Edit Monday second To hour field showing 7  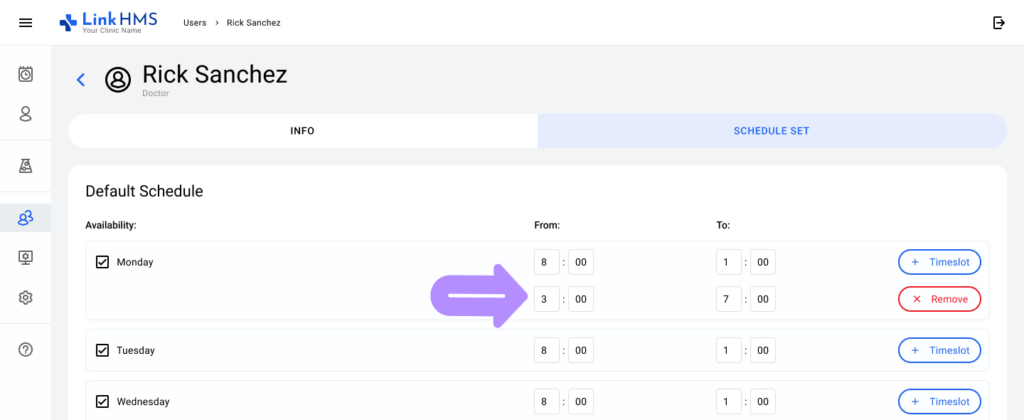(x=729, y=299)
